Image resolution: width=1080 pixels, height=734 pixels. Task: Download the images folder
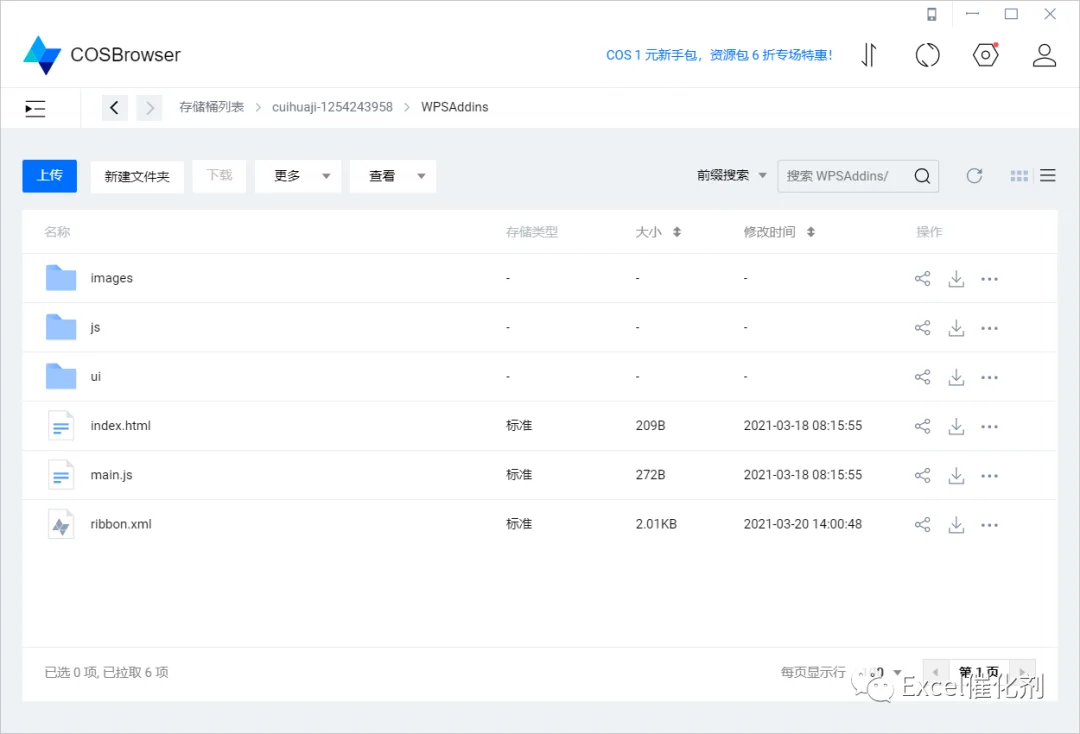click(956, 279)
